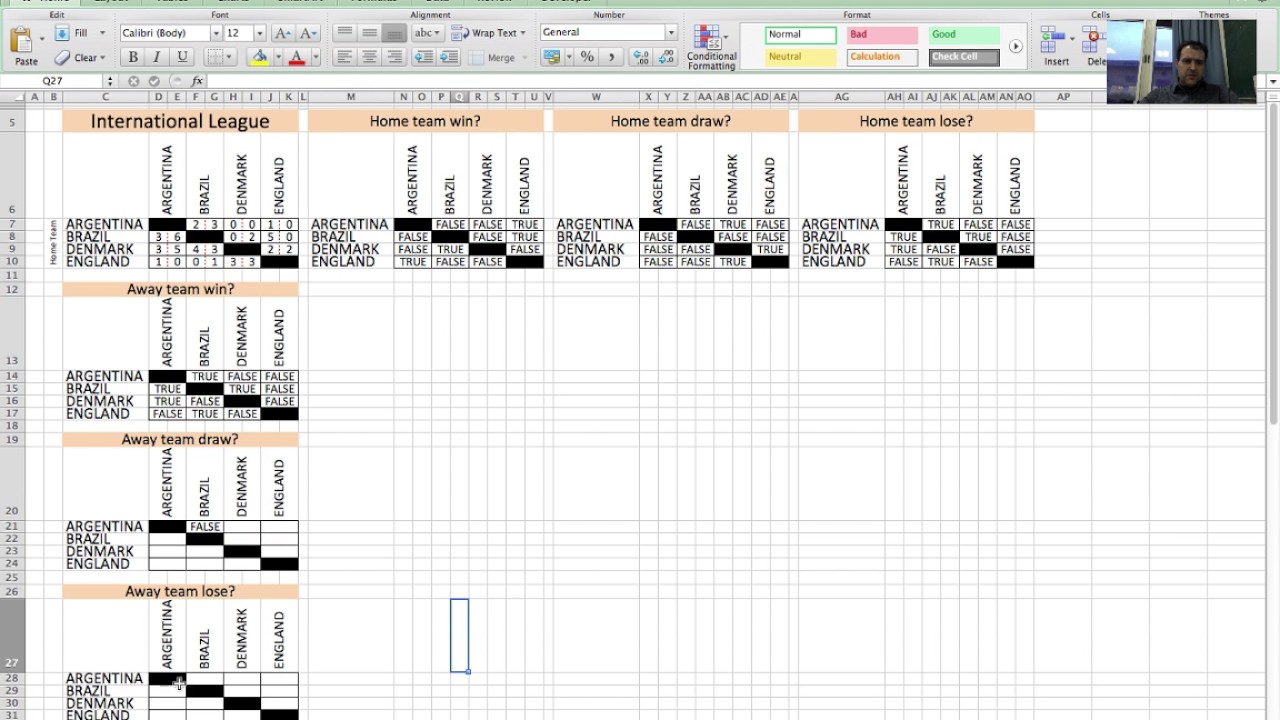Apply the Bad cell style
The image size is (1280, 720).
click(x=882, y=35)
